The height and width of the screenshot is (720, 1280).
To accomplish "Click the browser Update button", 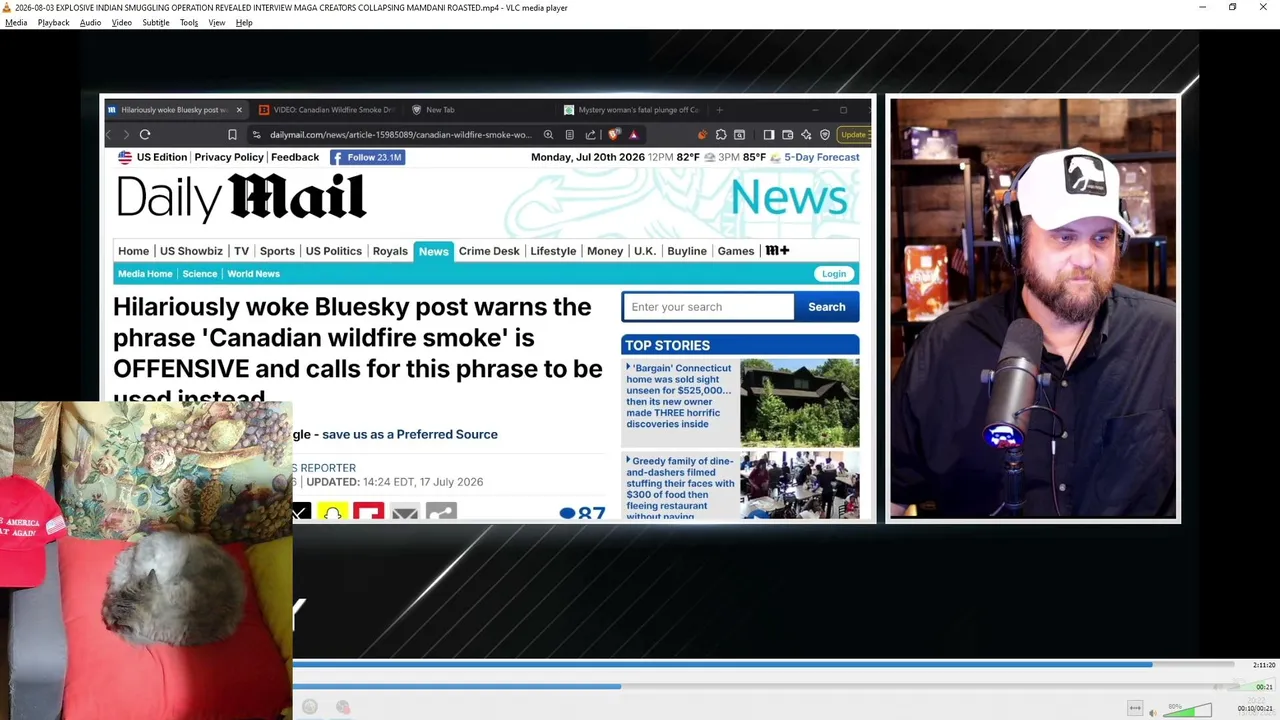I will pyautogui.click(x=854, y=135).
